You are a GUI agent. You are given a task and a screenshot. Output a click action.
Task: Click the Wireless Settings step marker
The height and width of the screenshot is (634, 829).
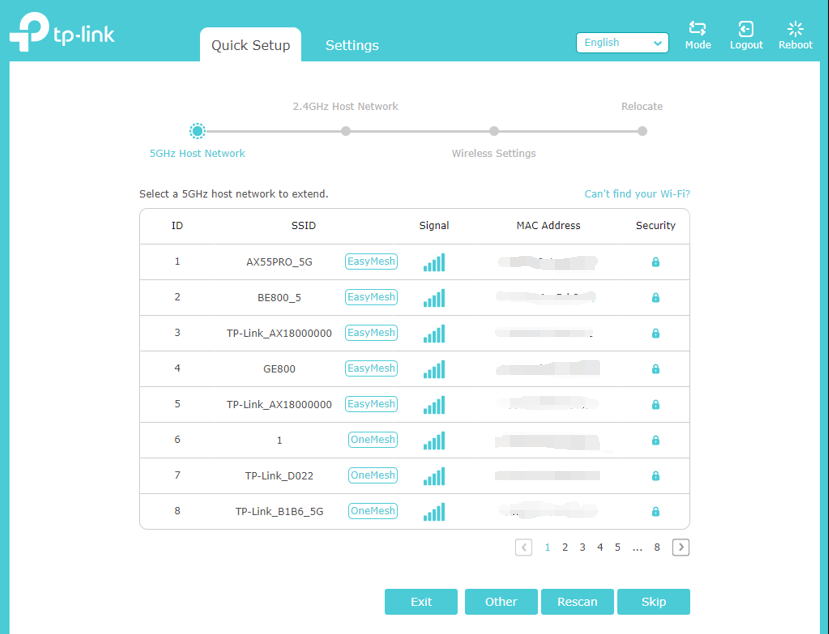pyautogui.click(x=494, y=131)
